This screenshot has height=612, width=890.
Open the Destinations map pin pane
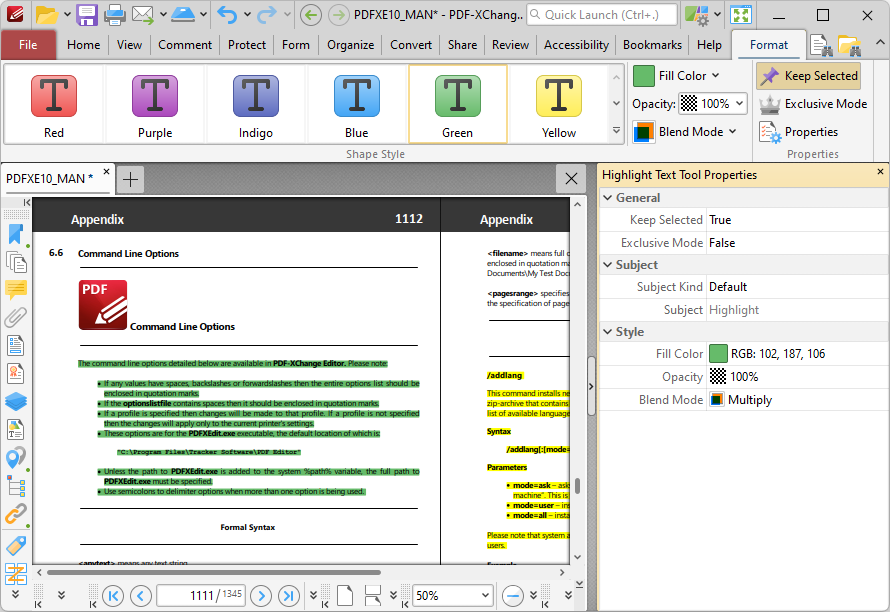pyautogui.click(x=16, y=458)
